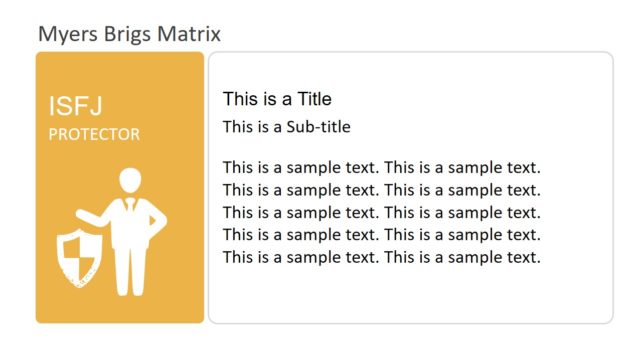This screenshot has width=640, height=361.
Task: Select the ISFJ type label
Action: tap(76, 106)
